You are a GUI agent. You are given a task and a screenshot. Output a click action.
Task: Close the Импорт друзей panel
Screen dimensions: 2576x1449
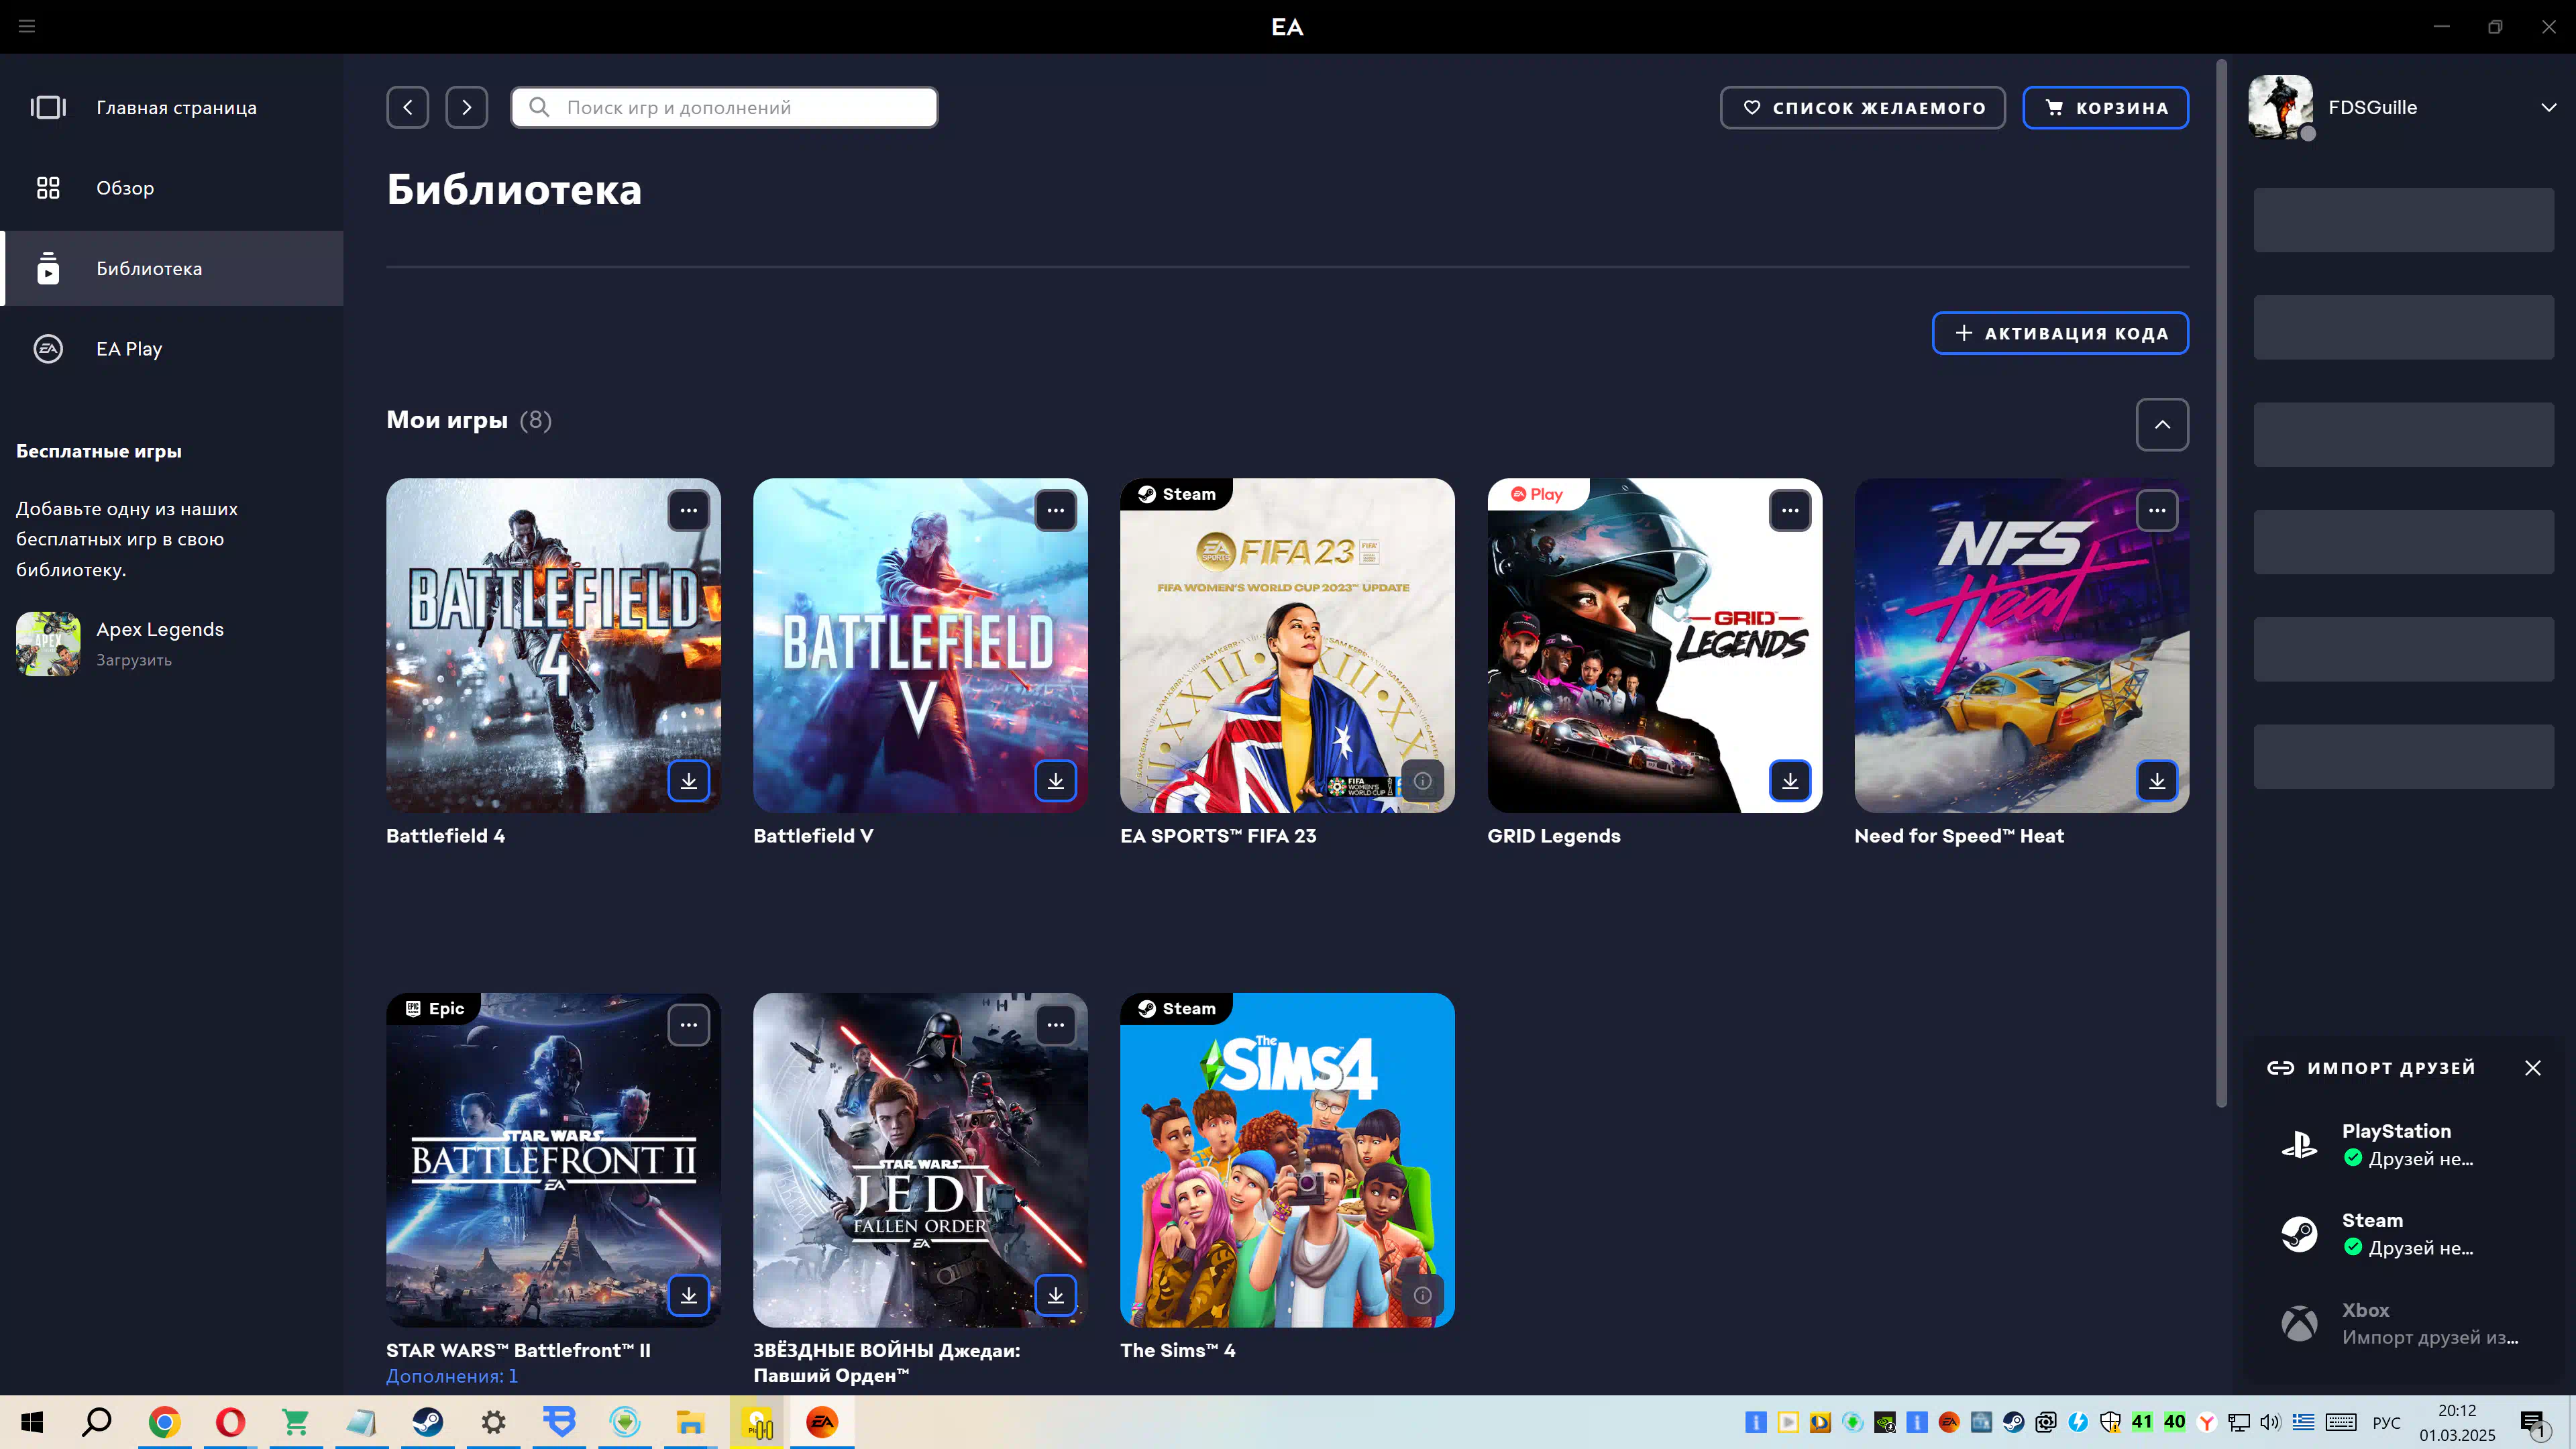coord(2533,1068)
